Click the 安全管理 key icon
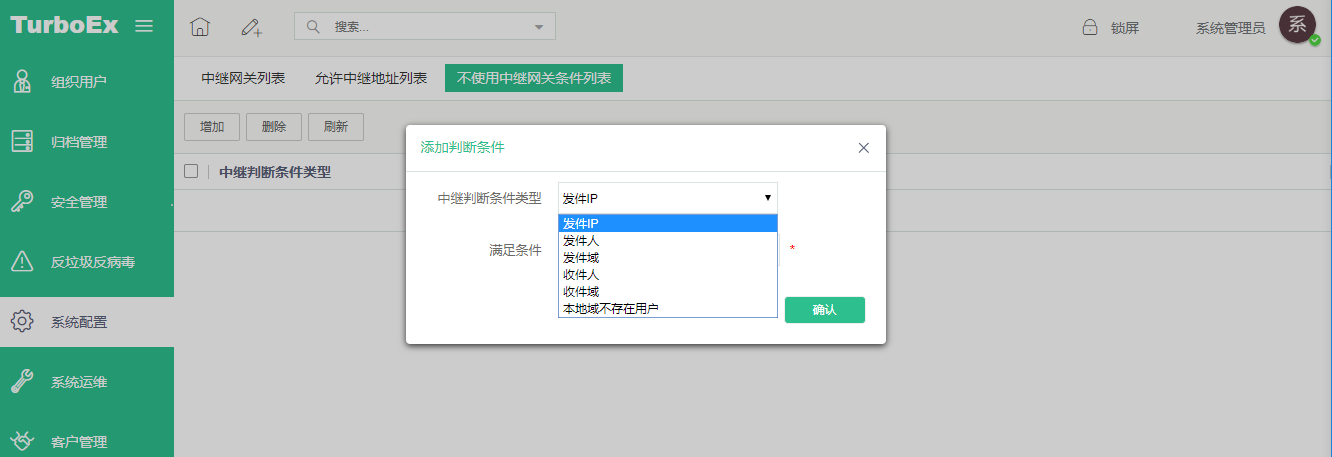 (22, 202)
